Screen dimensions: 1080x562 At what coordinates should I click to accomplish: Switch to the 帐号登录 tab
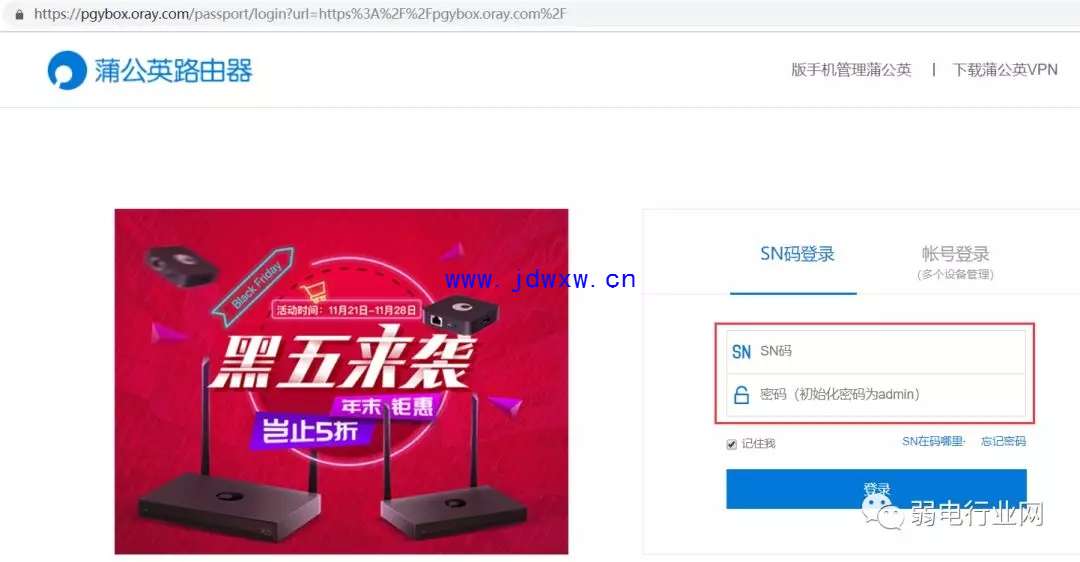pyautogui.click(x=955, y=262)
